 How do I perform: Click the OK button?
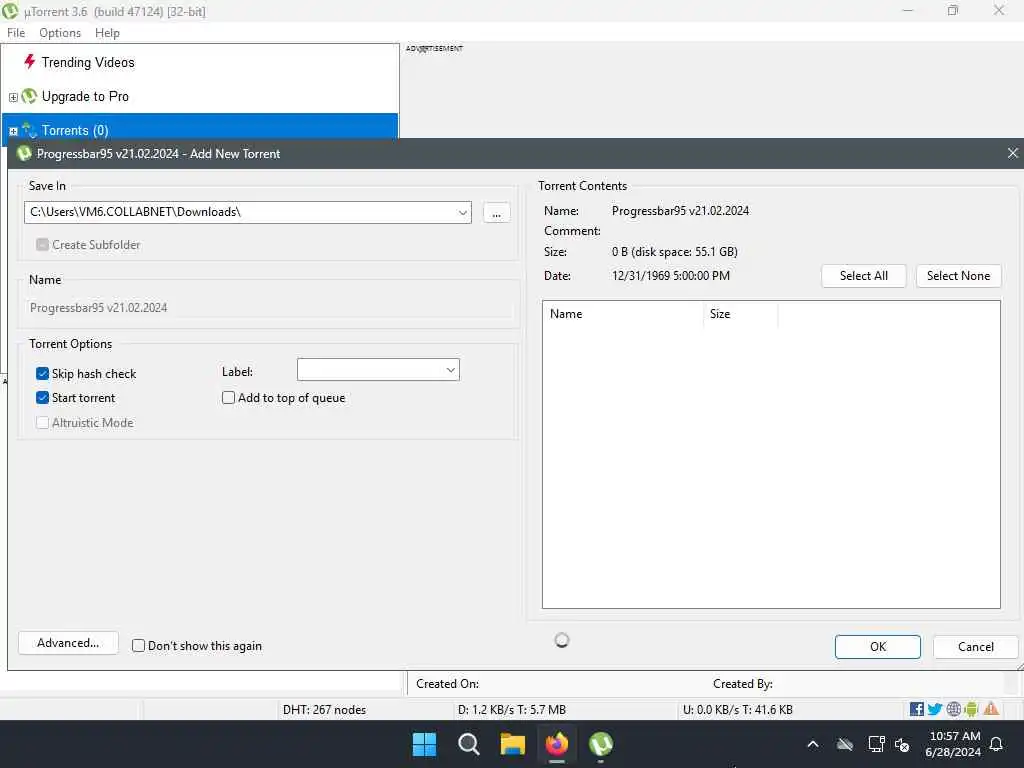point(878,647)
